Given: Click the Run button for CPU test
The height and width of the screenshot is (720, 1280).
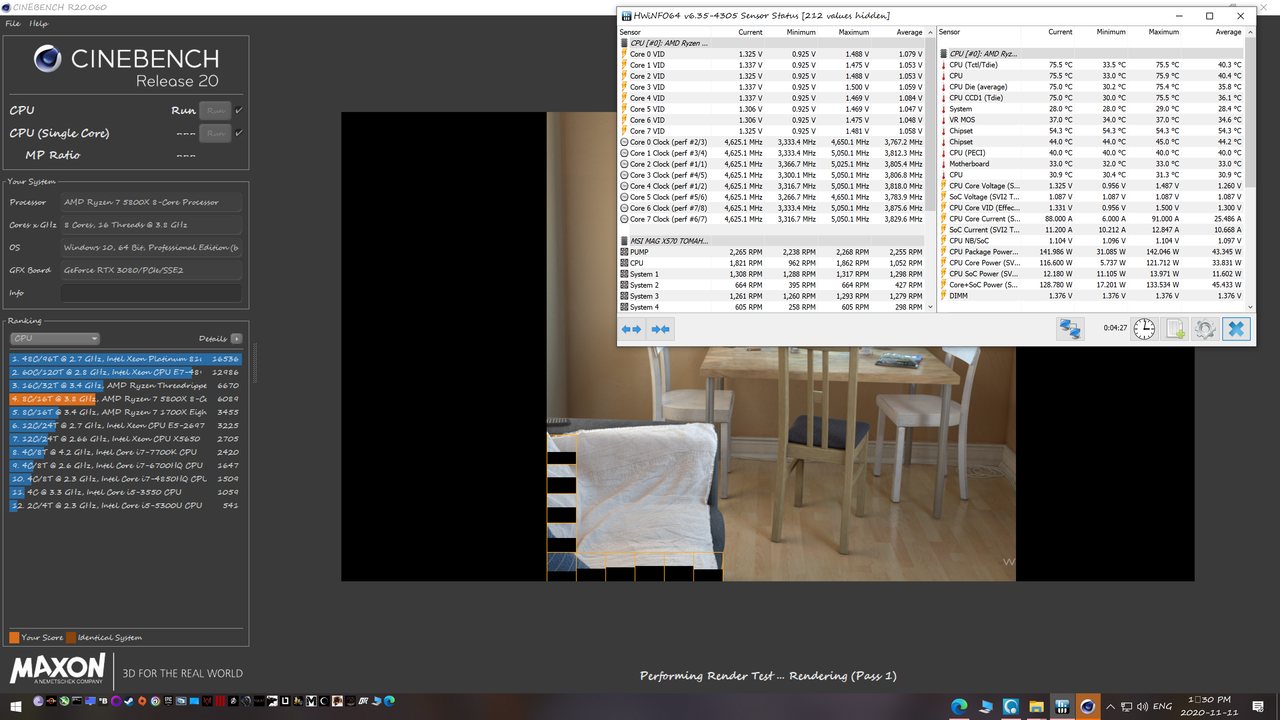Looking at the screenshot, I should tap(215, 111).
